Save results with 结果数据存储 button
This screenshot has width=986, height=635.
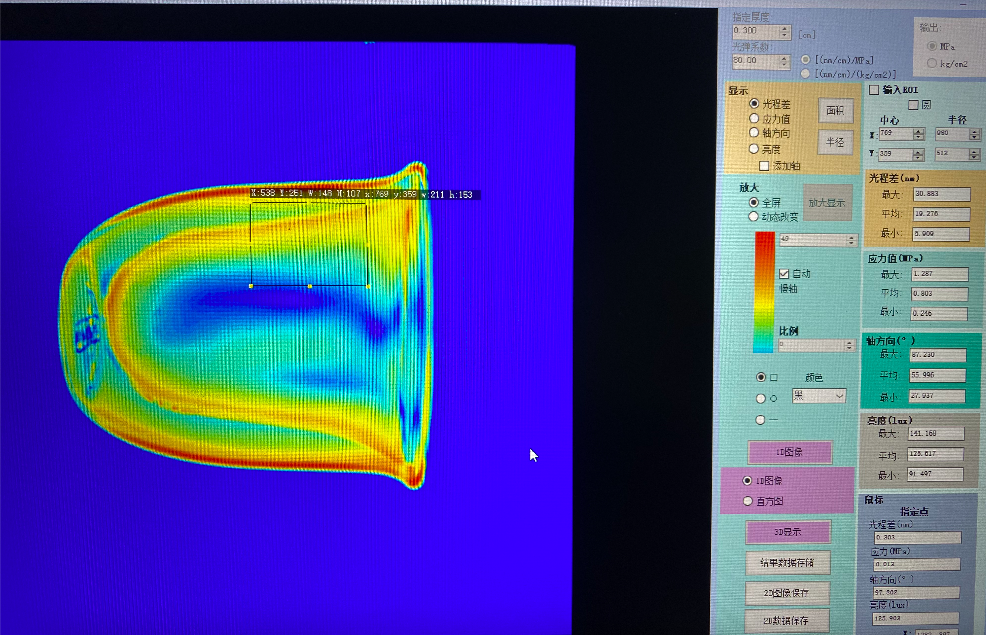coord(789,563)
